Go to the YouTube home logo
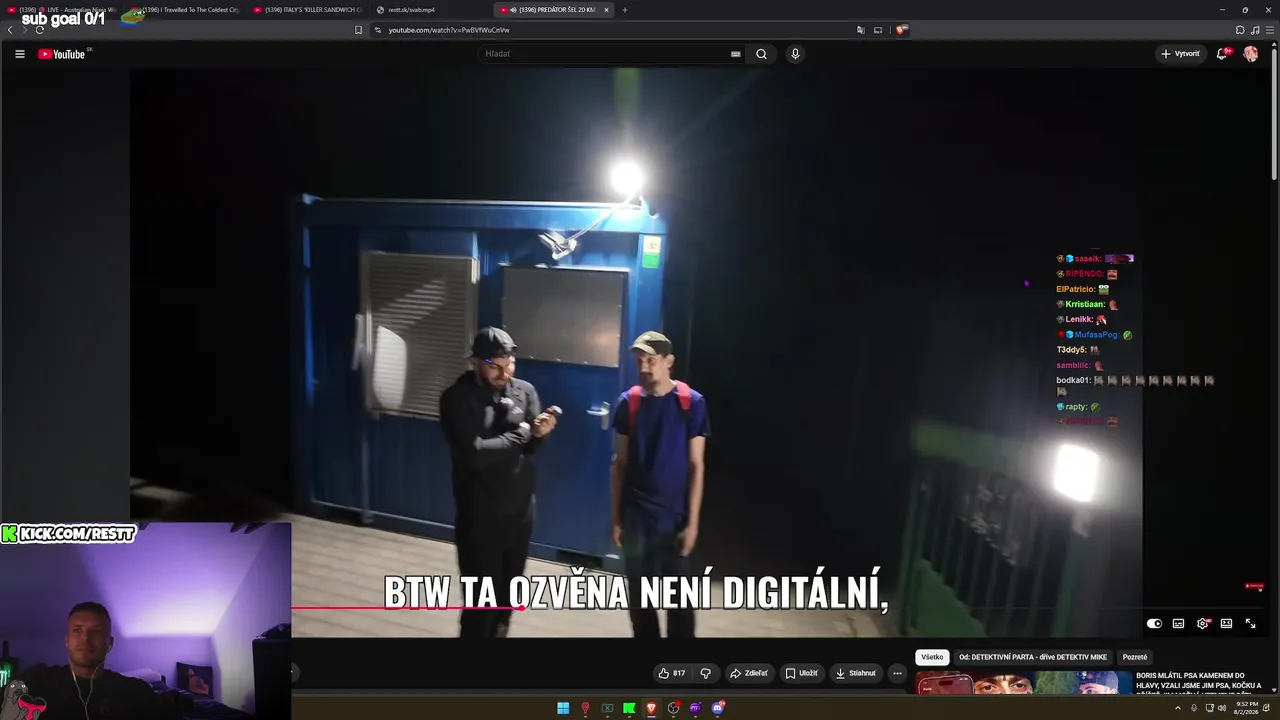This screenshot has width=1280, height=720. click(x=64, y=54)
